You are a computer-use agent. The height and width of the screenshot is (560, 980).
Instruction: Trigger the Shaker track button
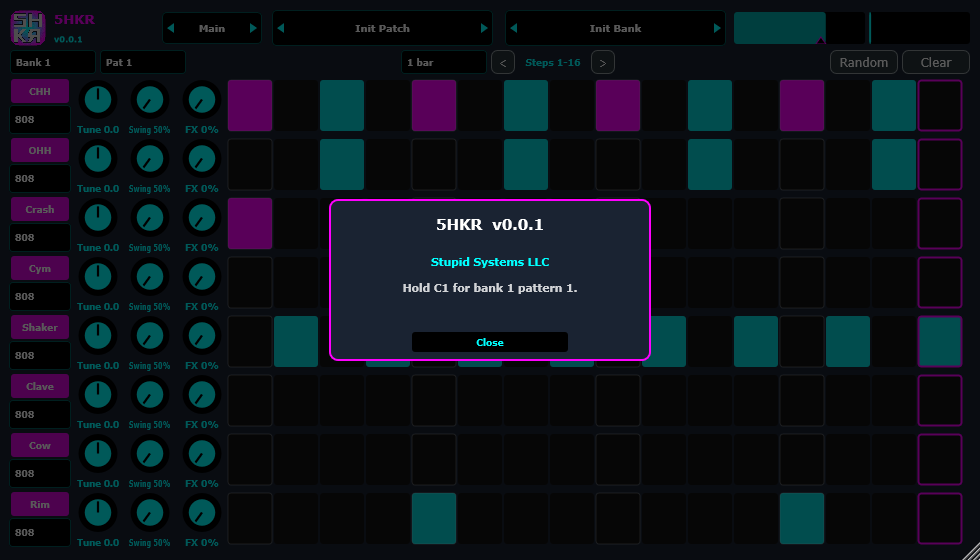(40, 328)
